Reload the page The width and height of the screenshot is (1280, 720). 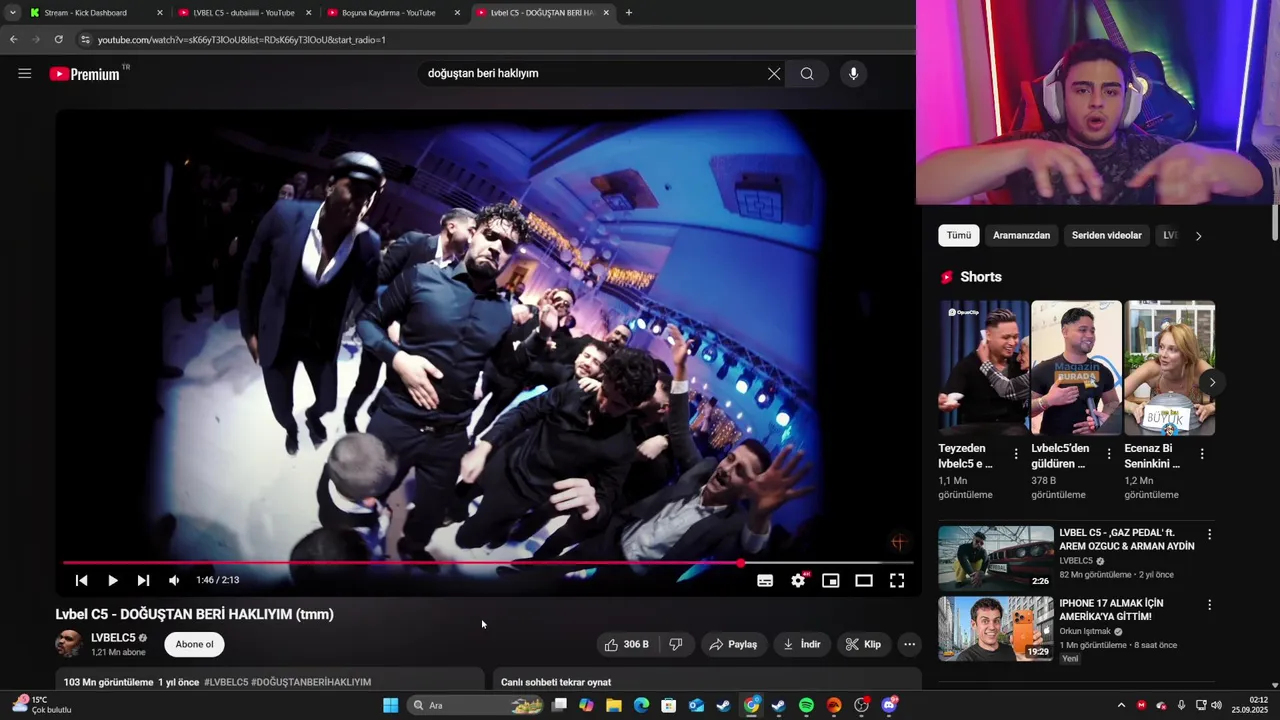coord(58,39)
